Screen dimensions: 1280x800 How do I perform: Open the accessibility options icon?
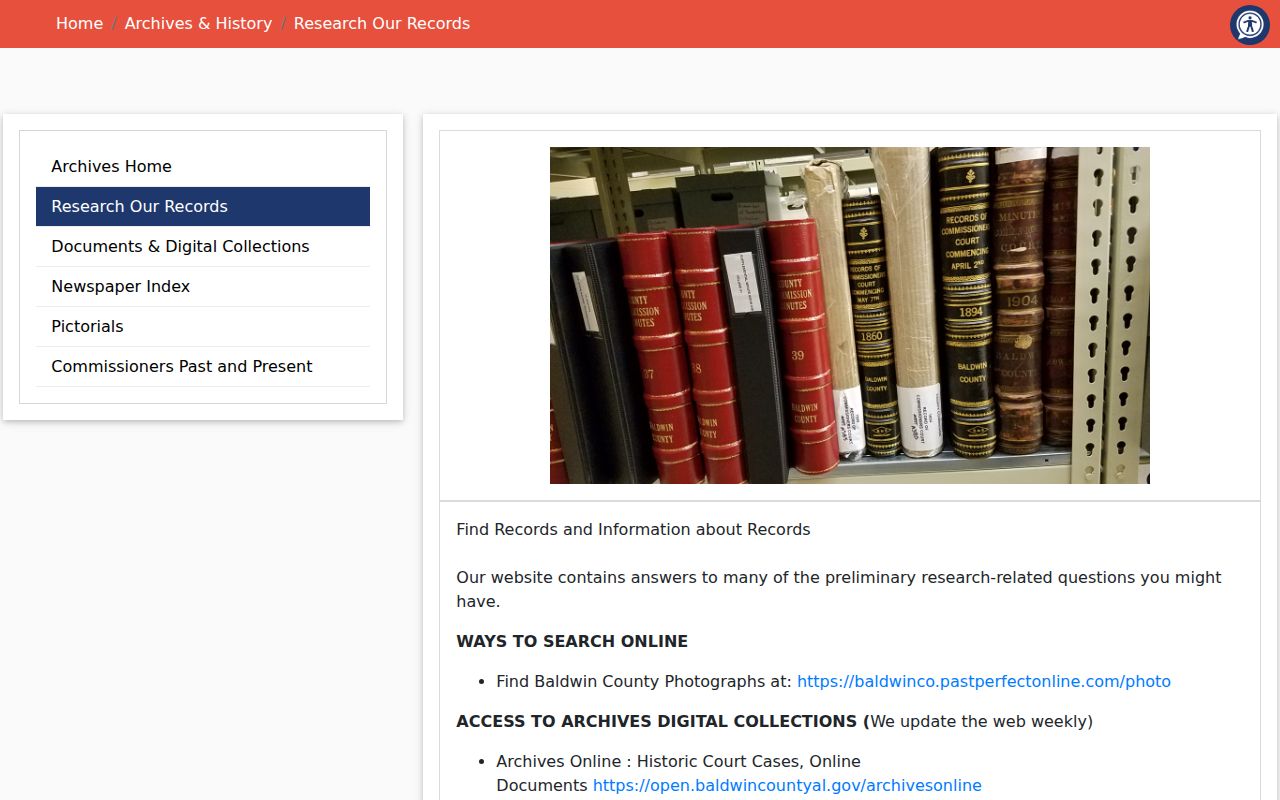(1249, 25)
